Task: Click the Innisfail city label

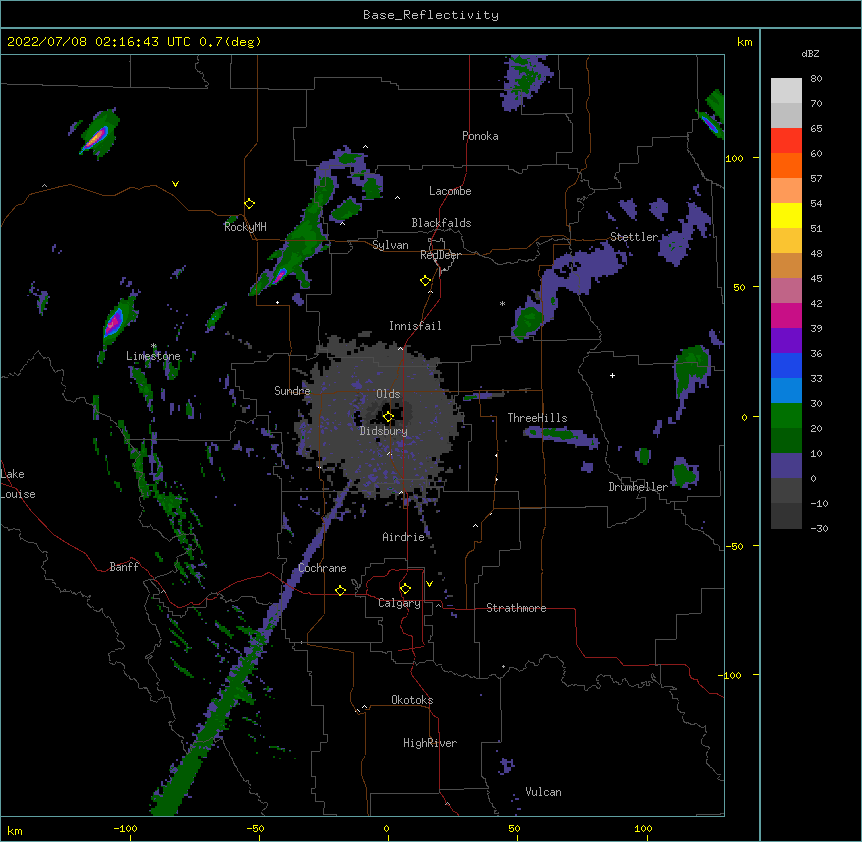Action: pos(415,326)
